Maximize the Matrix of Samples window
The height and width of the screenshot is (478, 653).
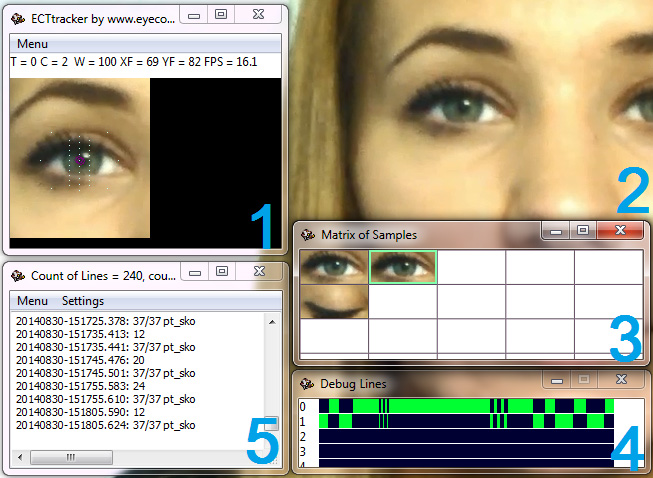coord(583,231)
